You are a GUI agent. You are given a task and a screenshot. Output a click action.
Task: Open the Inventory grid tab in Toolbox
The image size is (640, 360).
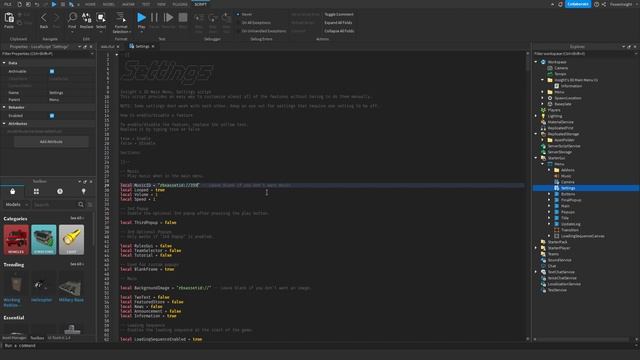point(36,191)
